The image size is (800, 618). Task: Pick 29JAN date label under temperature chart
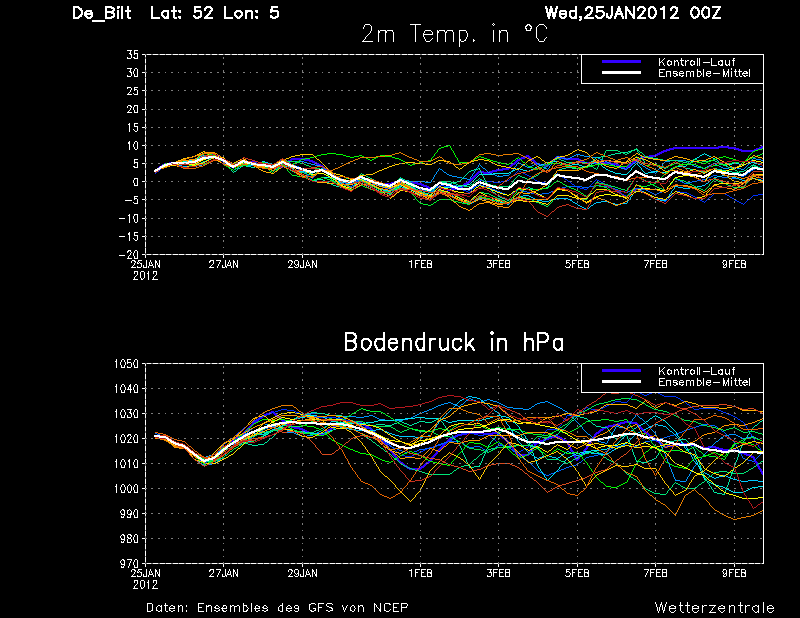(302, 265)
